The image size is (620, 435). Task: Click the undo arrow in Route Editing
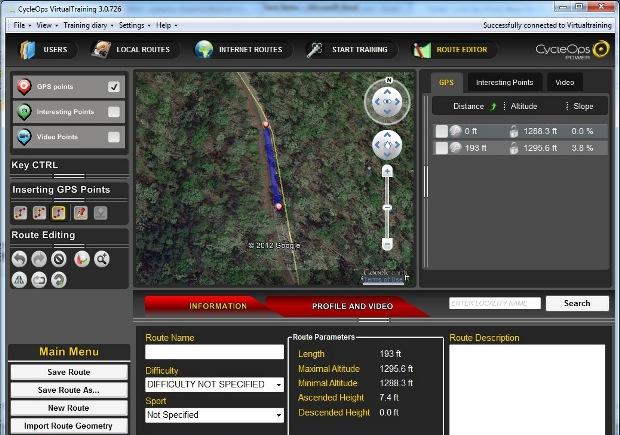coord(20,259)
